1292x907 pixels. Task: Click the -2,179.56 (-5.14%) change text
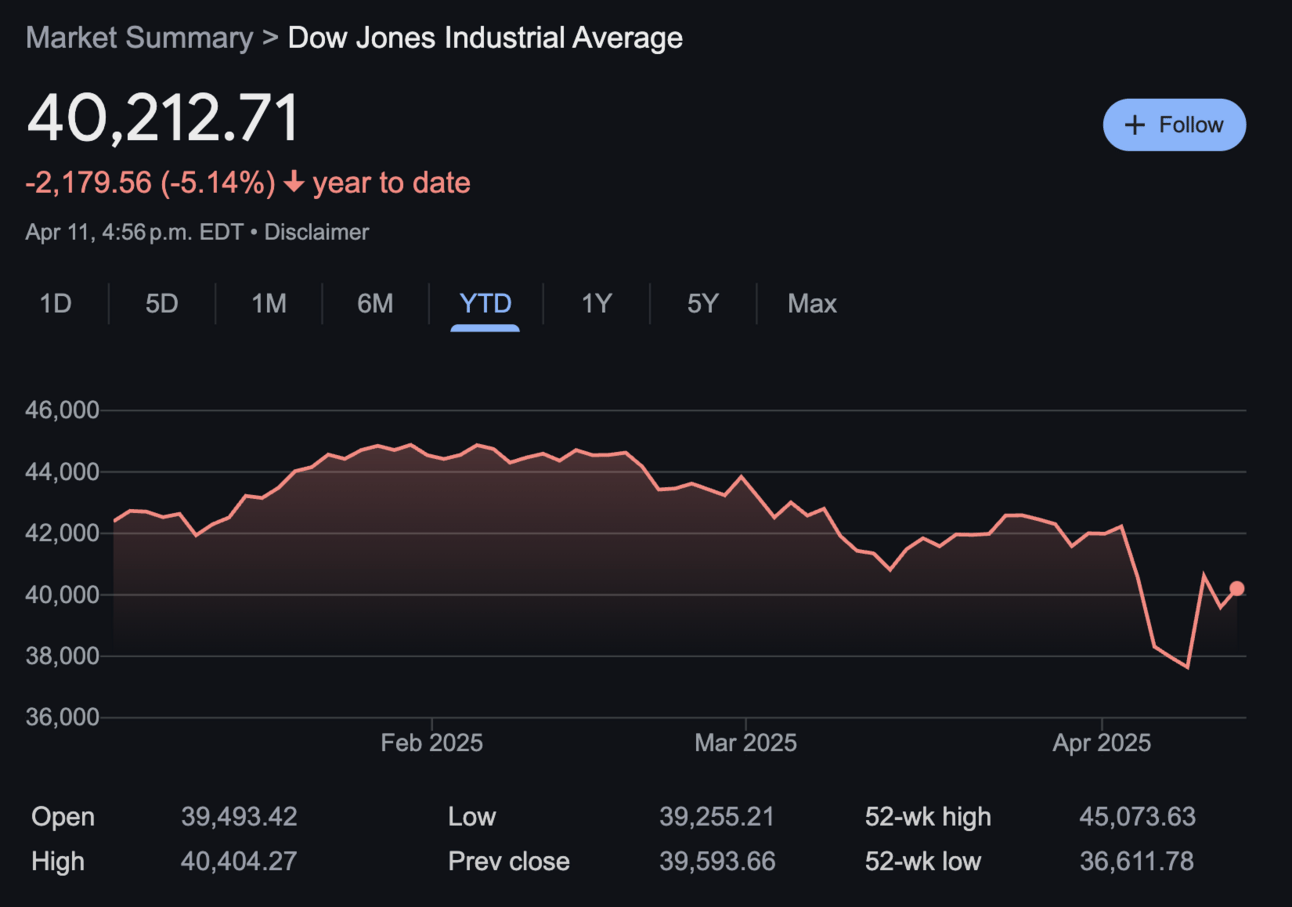(x=150, y=183)
